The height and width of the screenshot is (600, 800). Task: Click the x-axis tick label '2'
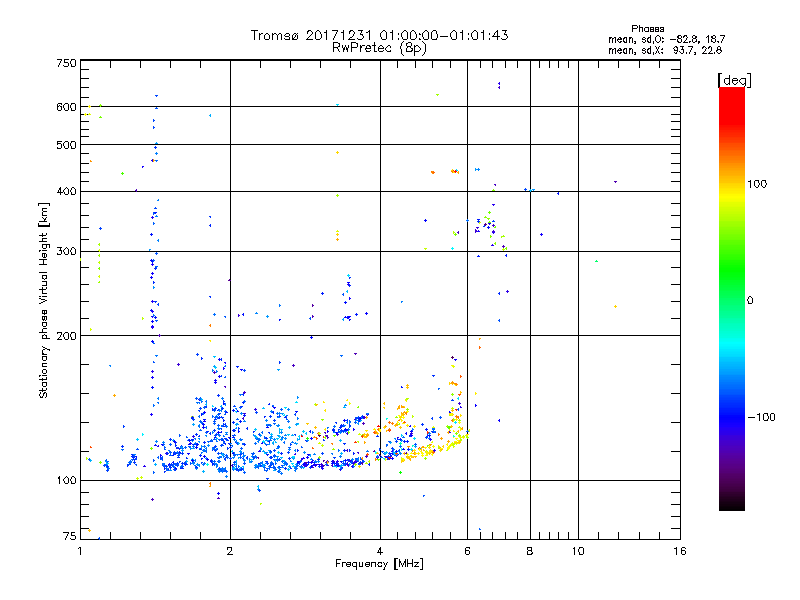pos(230,551)
